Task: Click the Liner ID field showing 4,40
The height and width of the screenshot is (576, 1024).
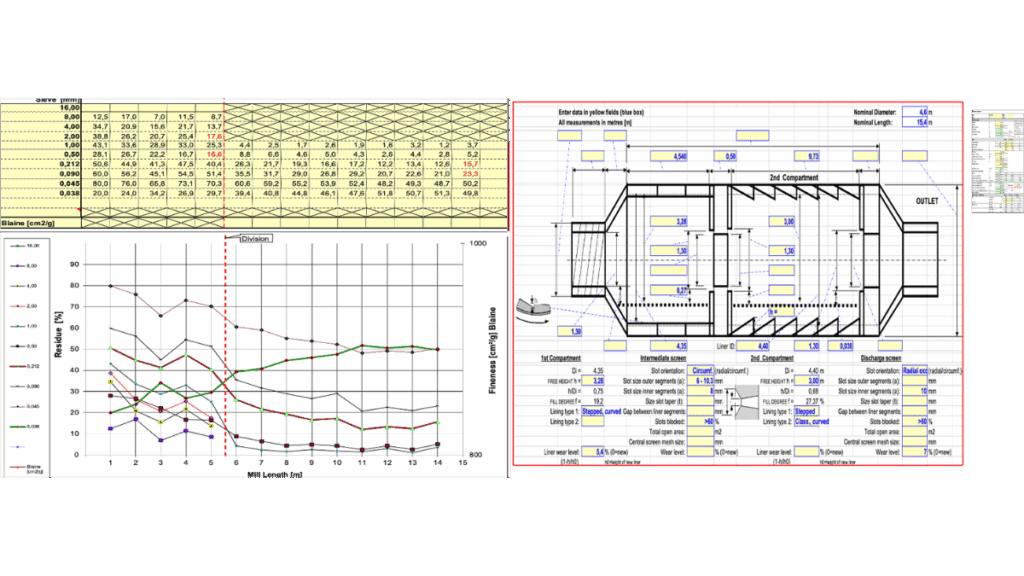Action: [755, 345]
